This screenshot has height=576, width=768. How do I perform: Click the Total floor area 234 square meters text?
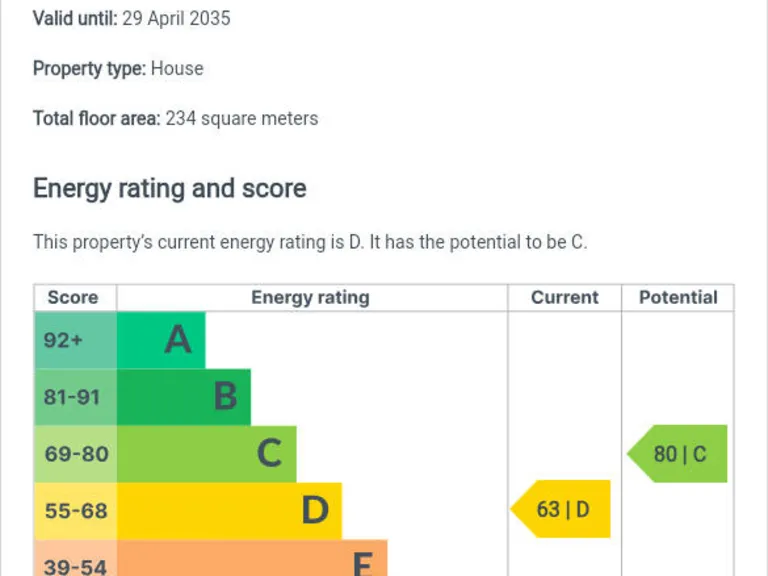pos(175,119)
